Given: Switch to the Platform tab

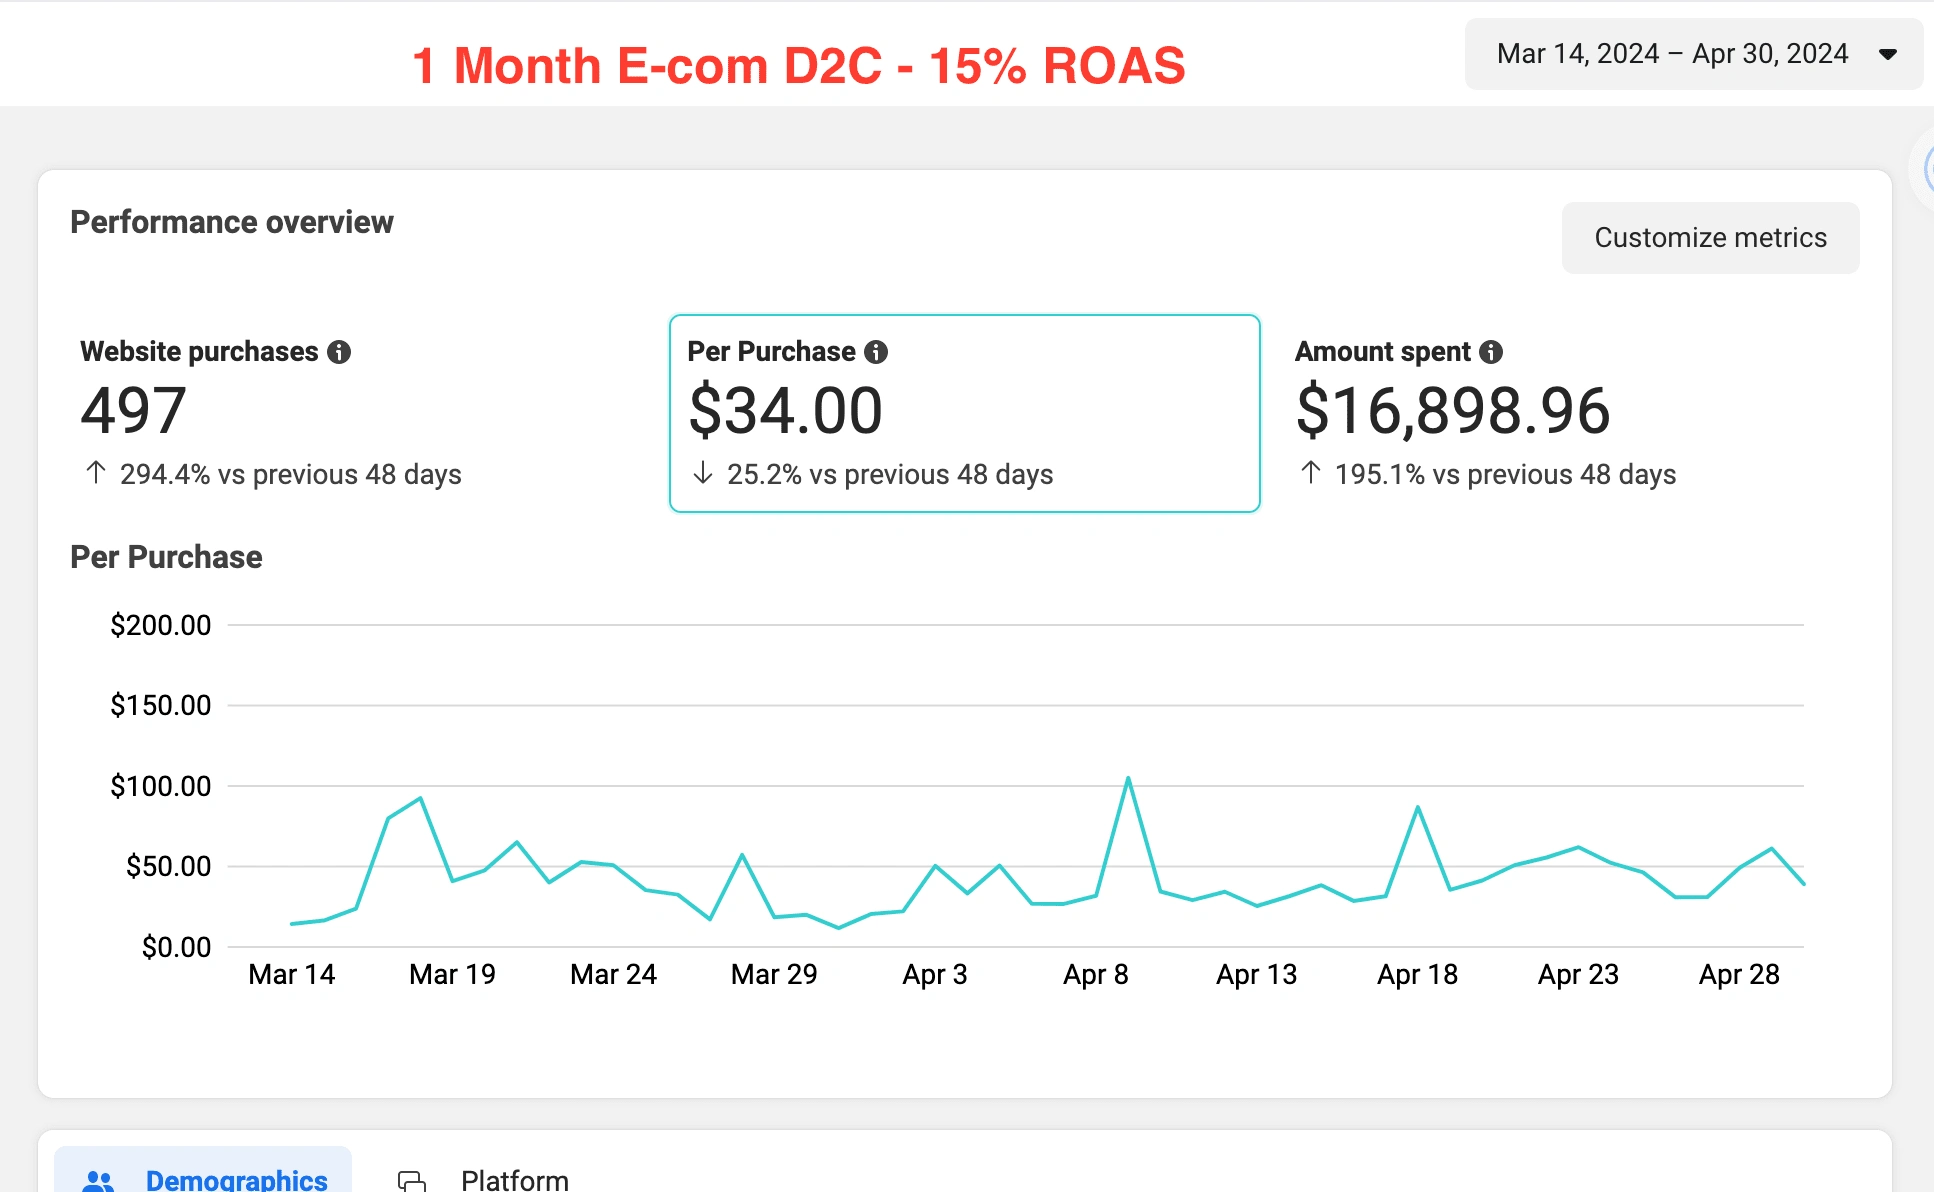Looking at the screenshot, I should [514, 1179].
